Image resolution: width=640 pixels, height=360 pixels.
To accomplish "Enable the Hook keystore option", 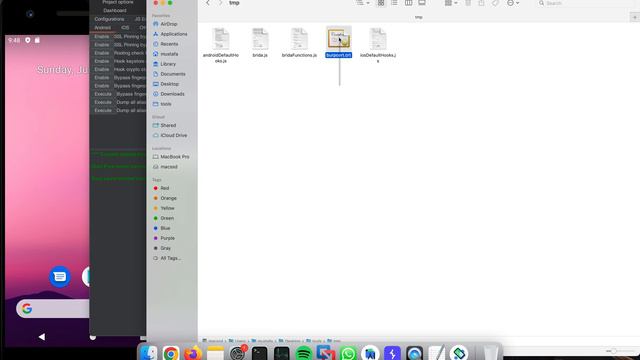I will point(102,61).
